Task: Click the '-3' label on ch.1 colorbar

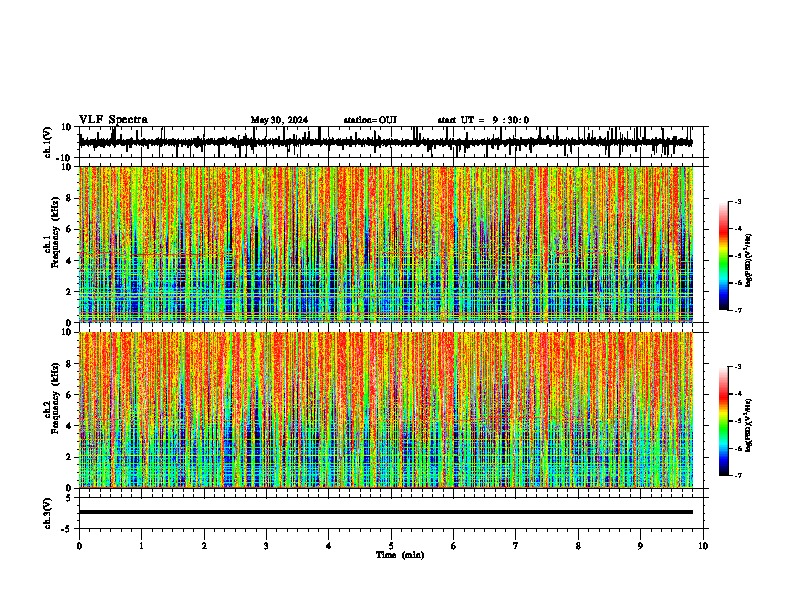Action: (737, 201)
